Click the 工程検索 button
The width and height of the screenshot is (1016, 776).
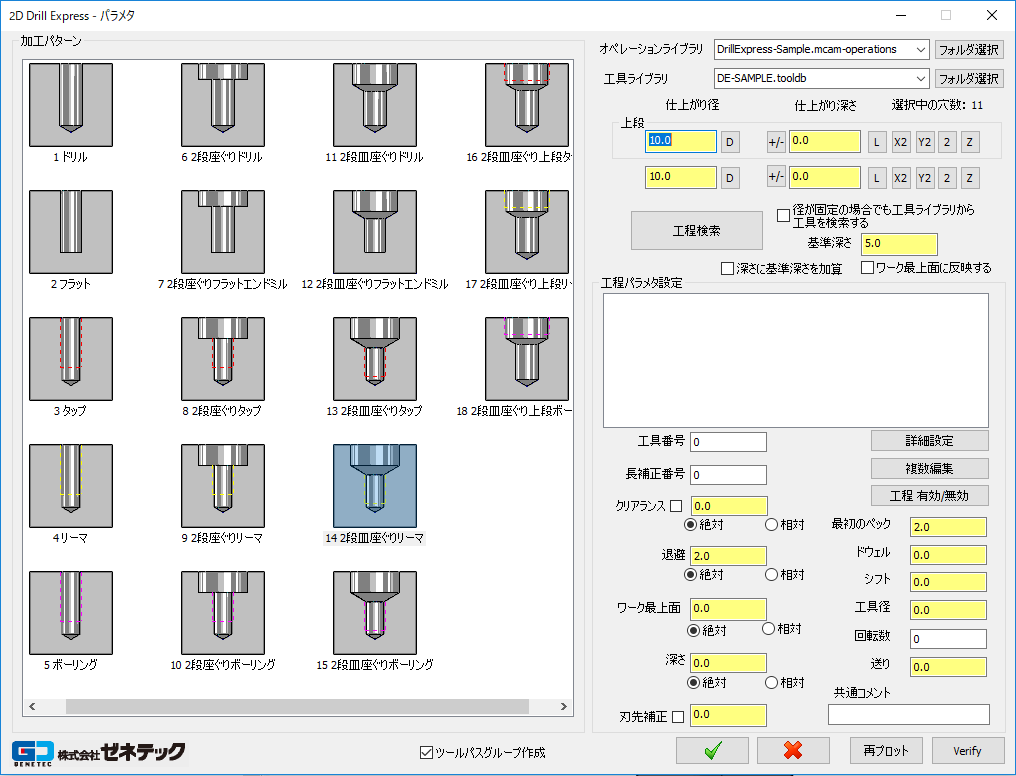point(697,231)
